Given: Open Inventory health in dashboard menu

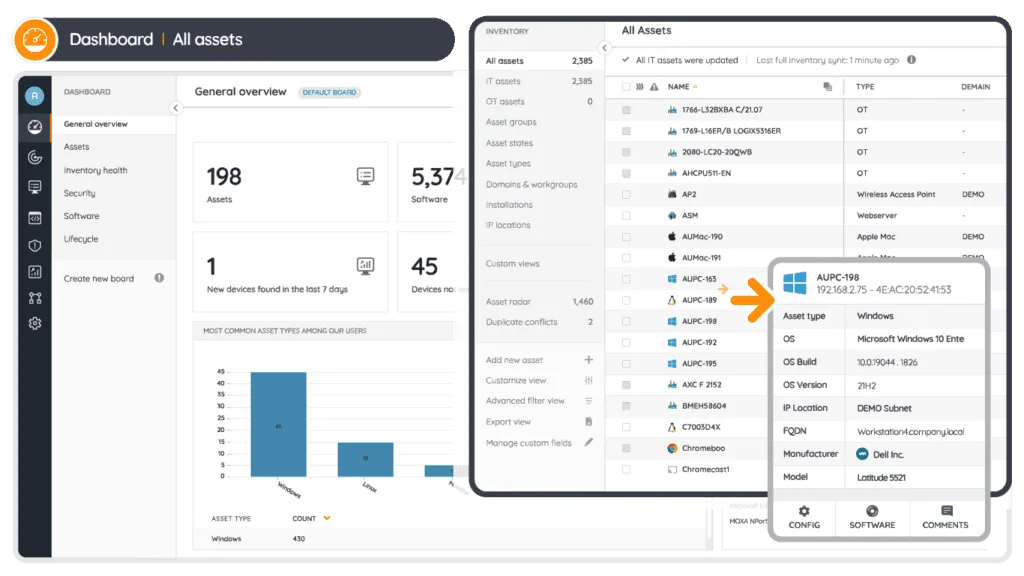Looking at the screenshot, I should tap(96, 170).
